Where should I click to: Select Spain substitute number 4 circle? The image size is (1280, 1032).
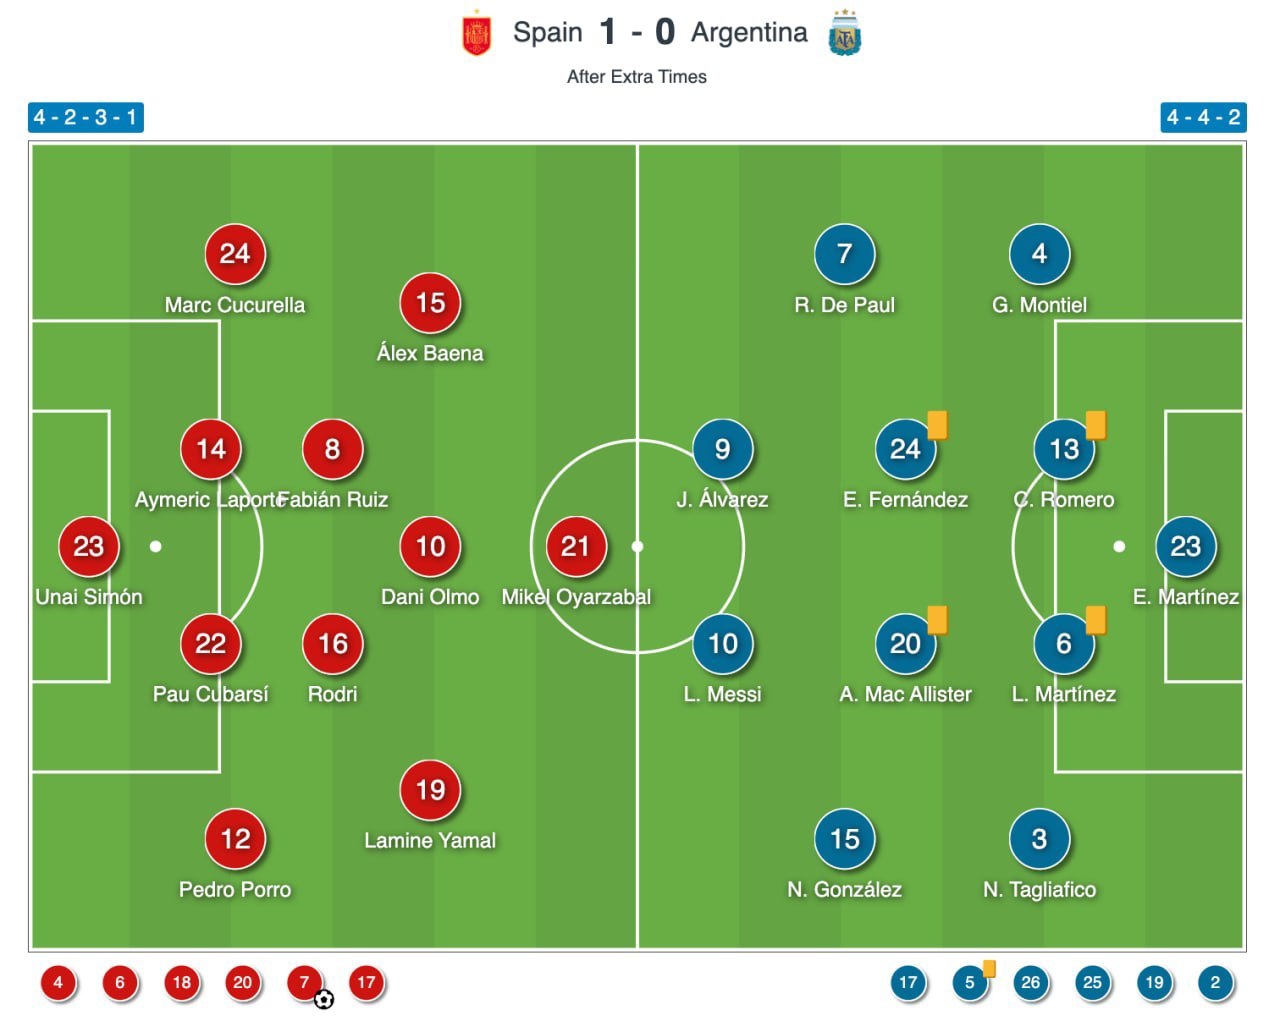pos(58,982)
